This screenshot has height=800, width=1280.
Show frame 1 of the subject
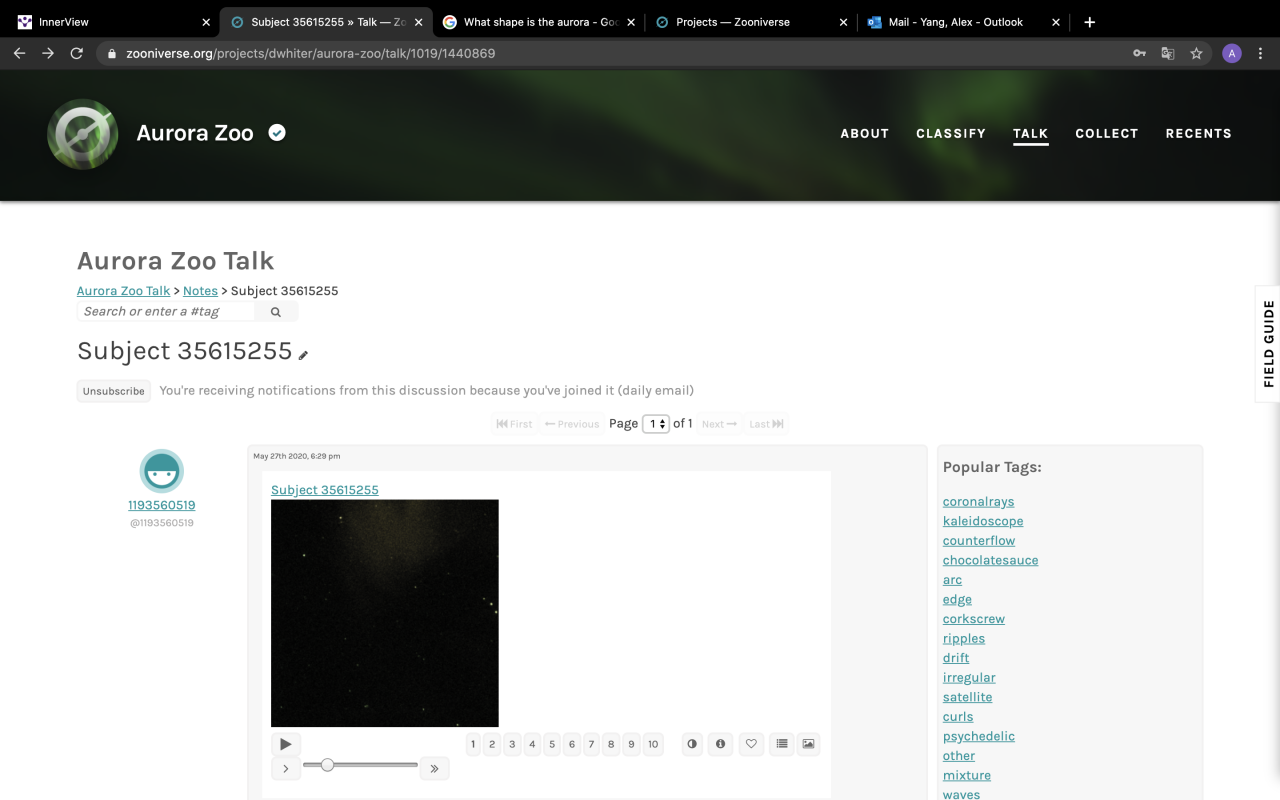pos(473,744)
